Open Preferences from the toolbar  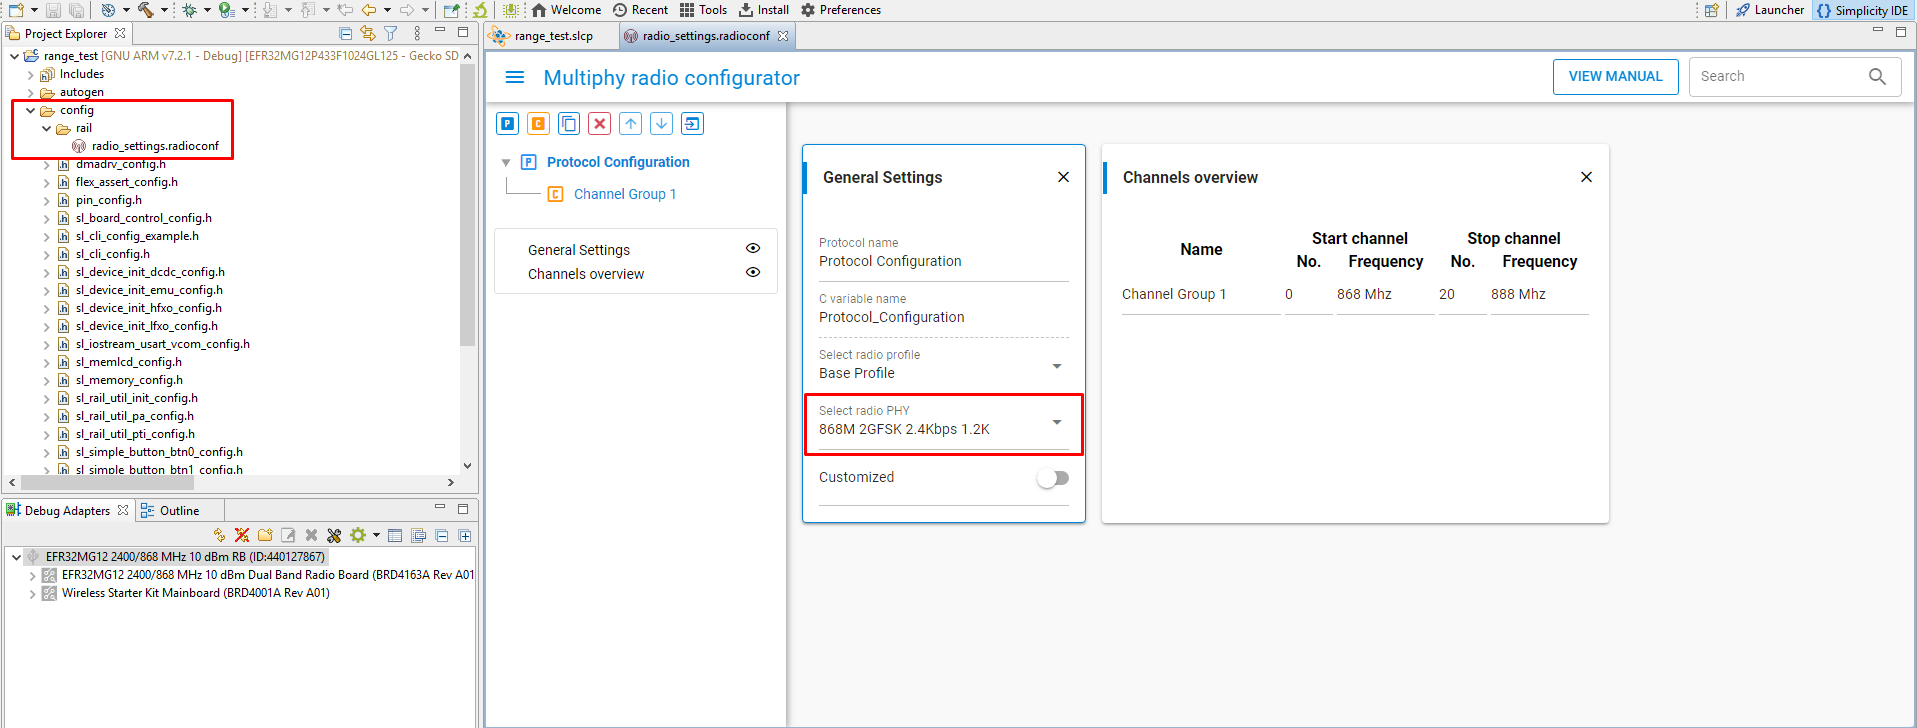click(841, 10)
